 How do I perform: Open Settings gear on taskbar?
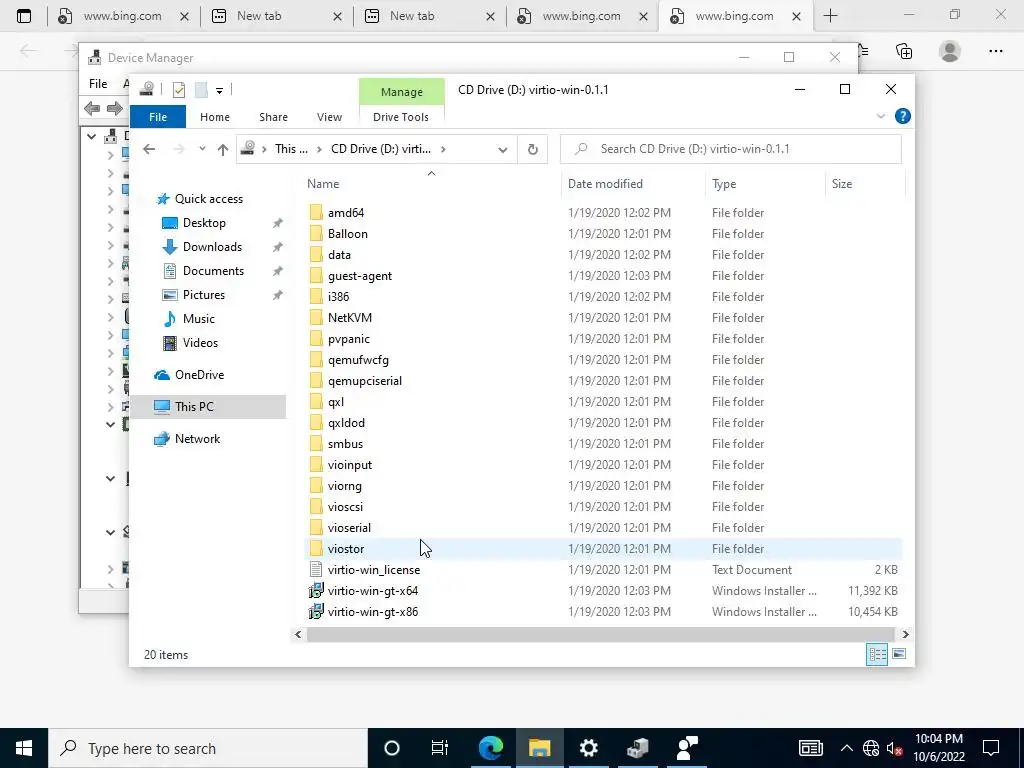[x=588, y=748]
